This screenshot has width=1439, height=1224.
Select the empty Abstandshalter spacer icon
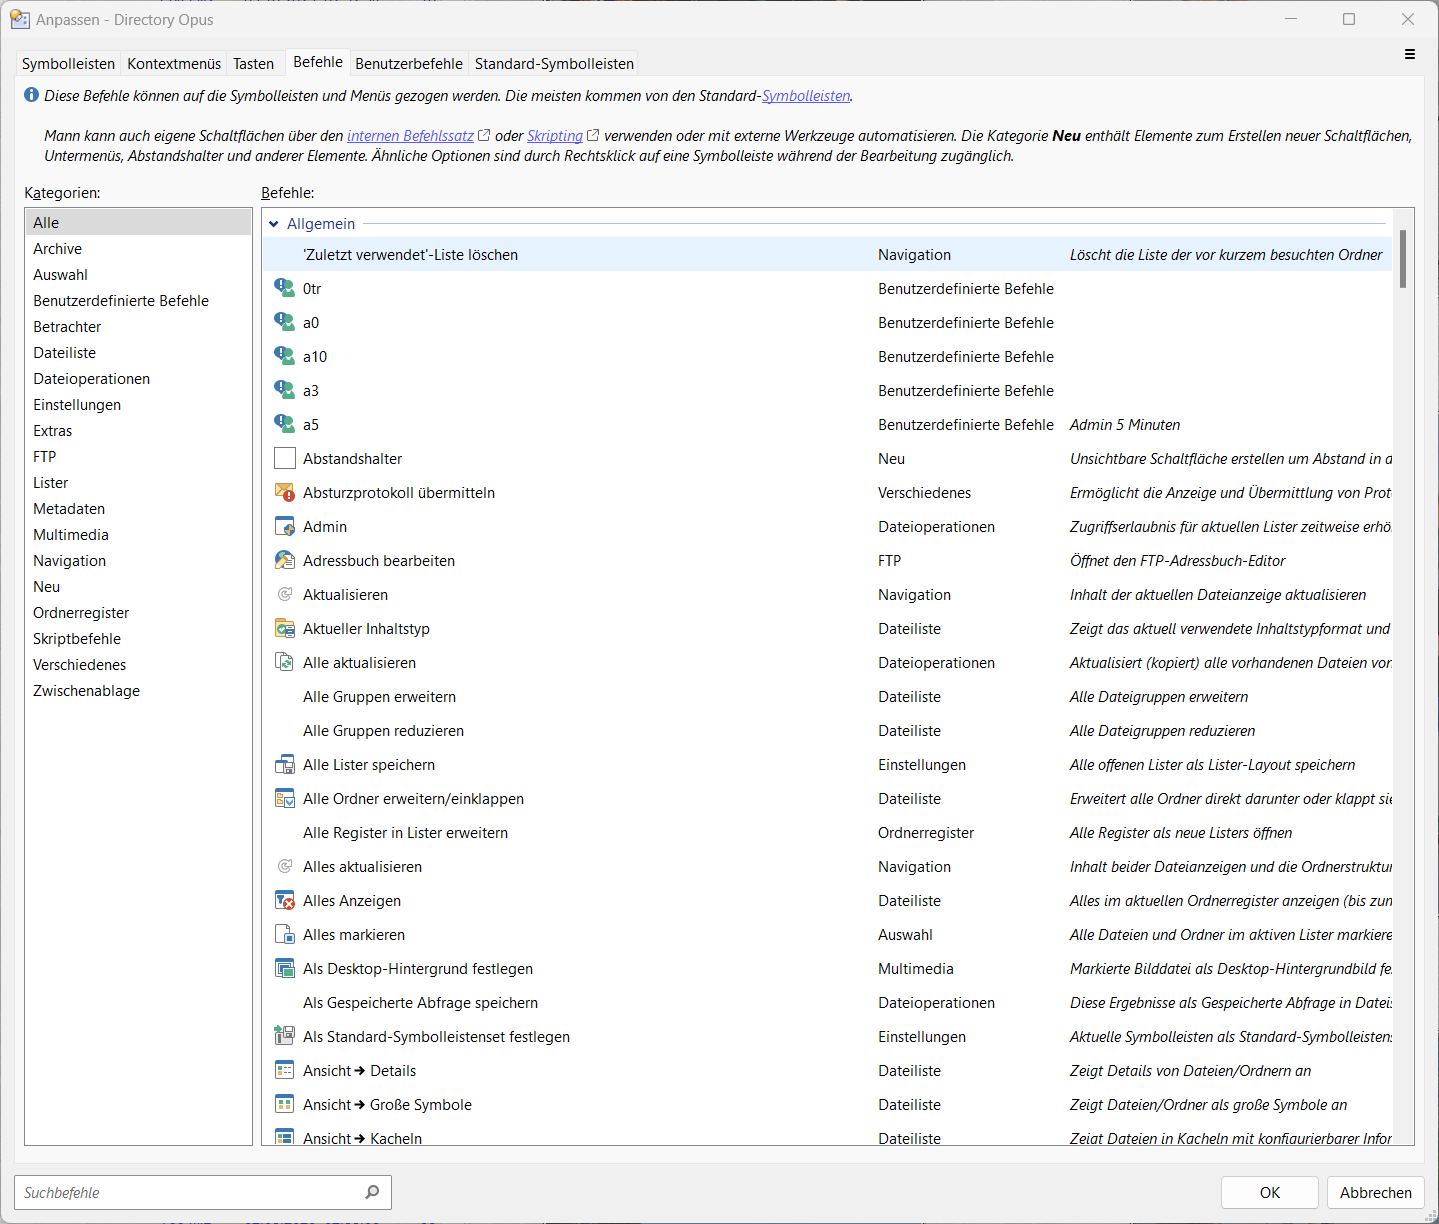point(285,458)
